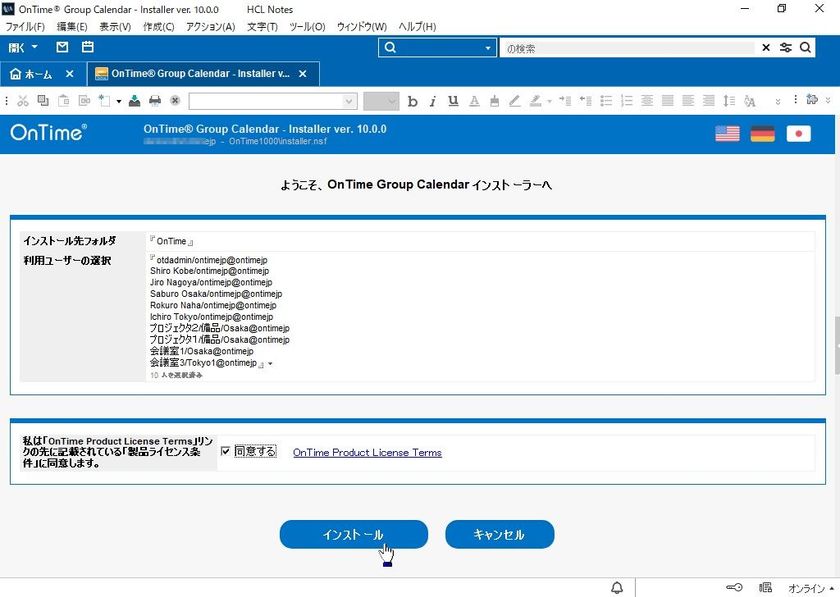Viewport: 840px width, 597px height.
Task: Select Ichiro Tokyo/ontimejp@ontimejp entry
Action: pos(212,317)
